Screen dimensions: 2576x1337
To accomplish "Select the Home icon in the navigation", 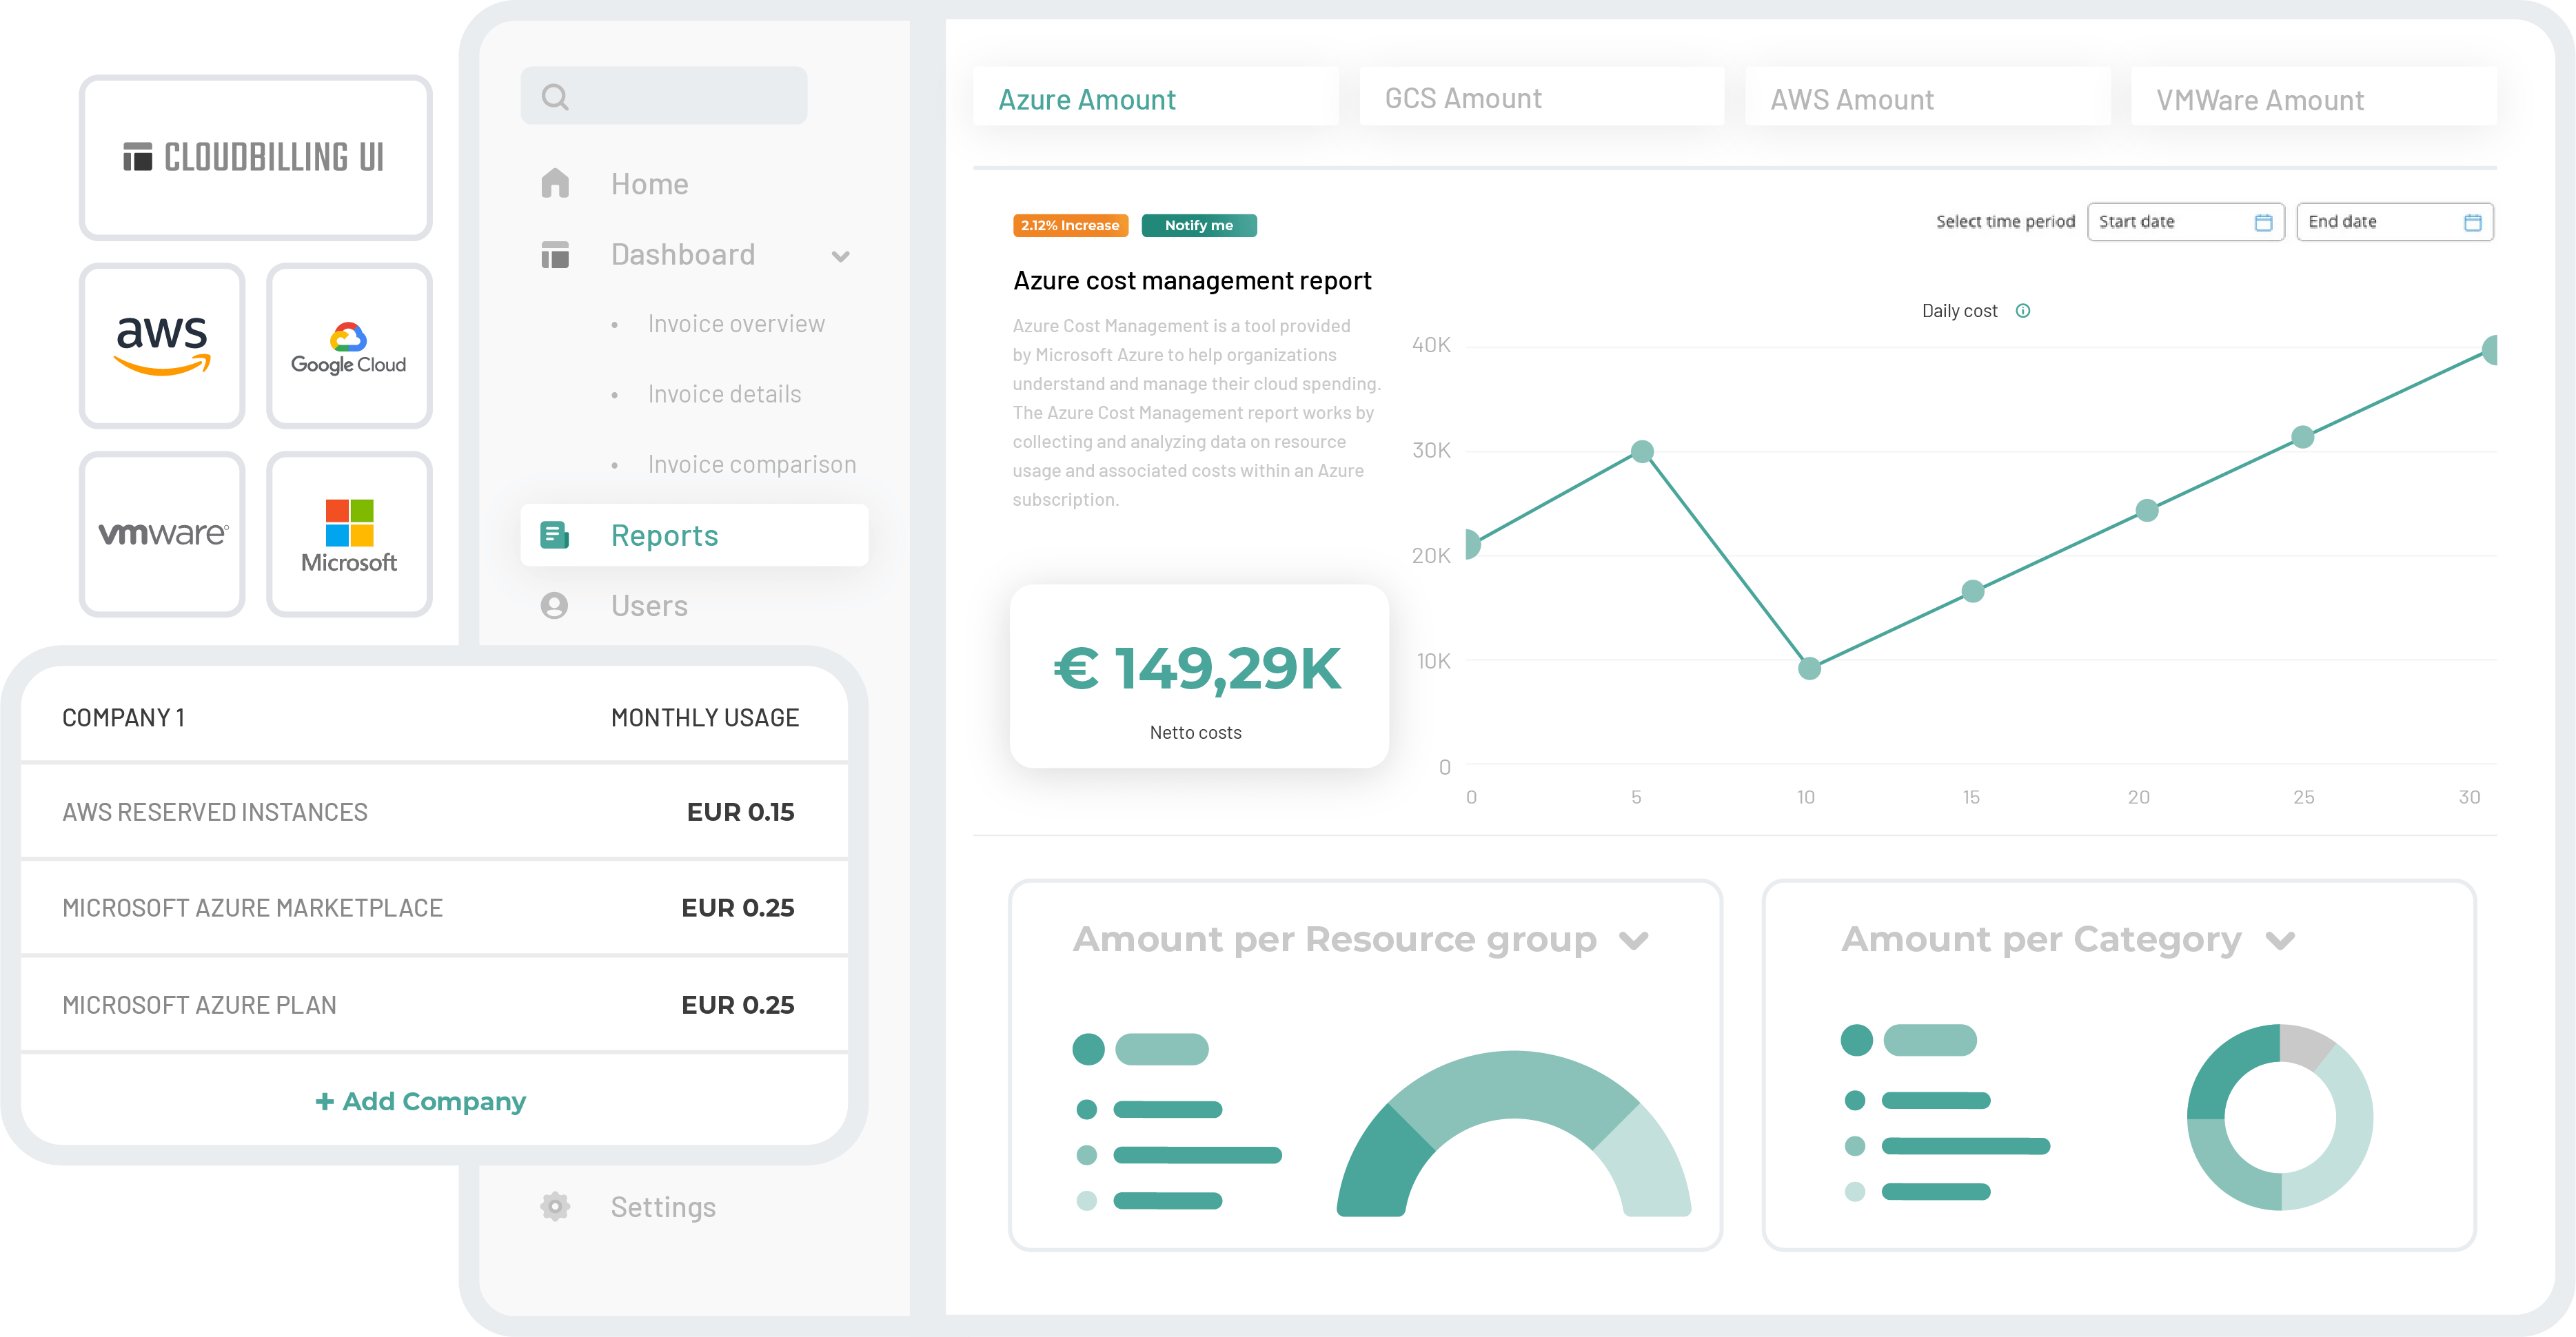I will click(554, 183).
